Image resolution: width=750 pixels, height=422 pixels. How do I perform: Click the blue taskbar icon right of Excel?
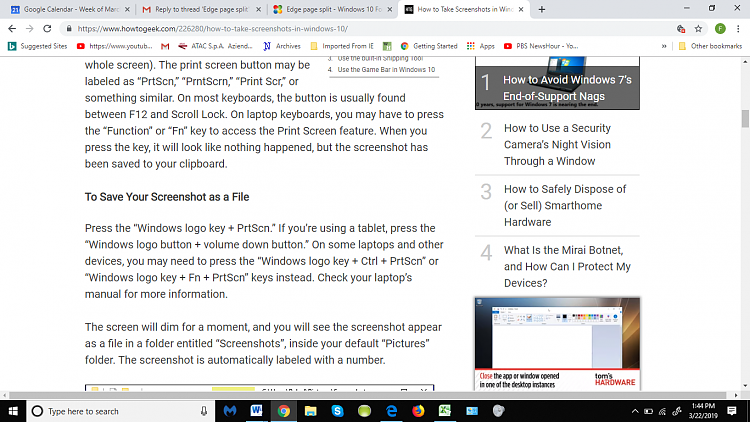[x=472, y=411]
